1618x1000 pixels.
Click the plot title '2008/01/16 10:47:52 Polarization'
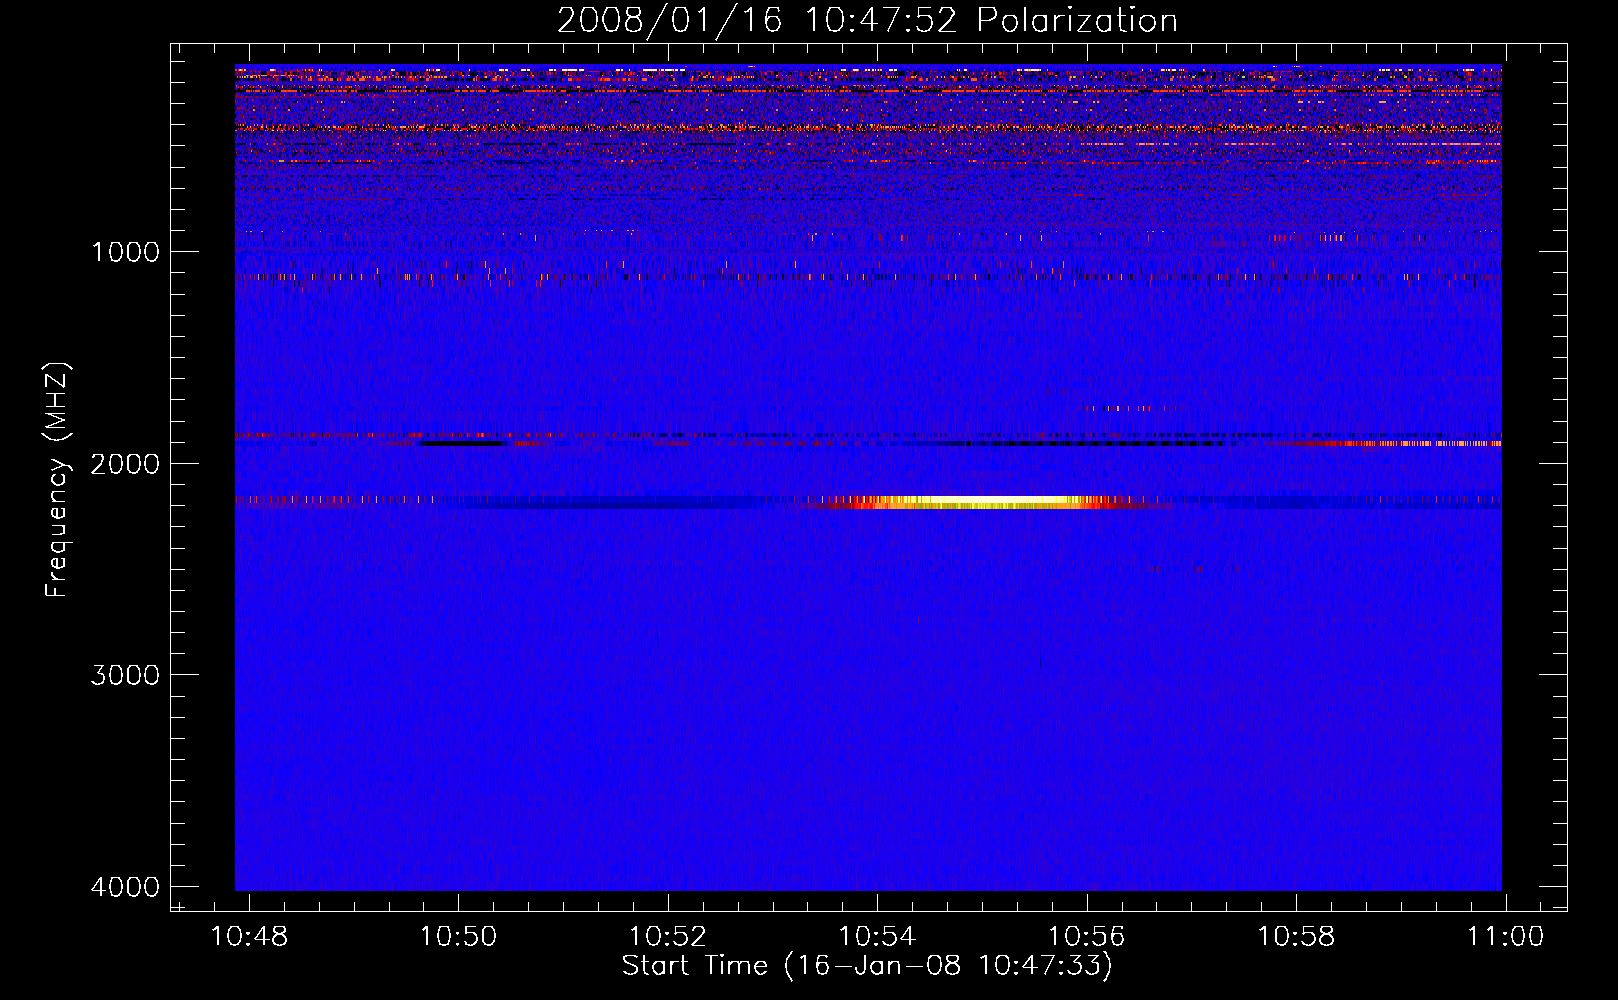(x=867, y=20)
